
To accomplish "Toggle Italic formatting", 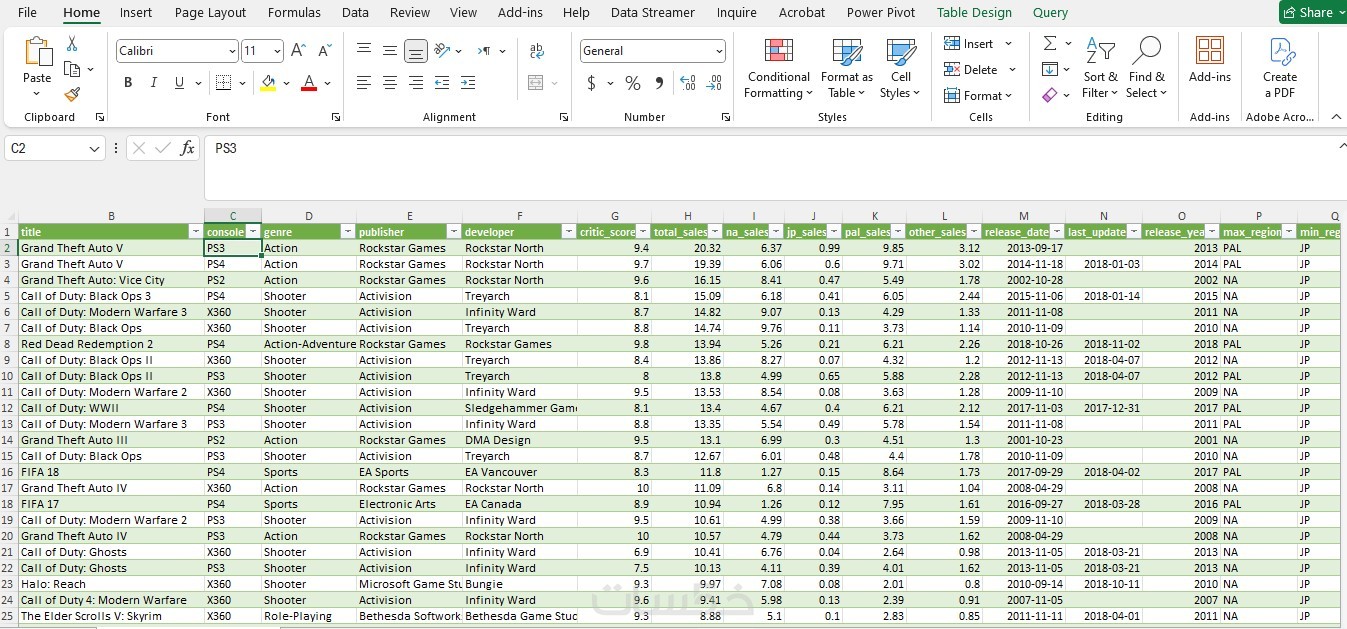I will [154, 82].
